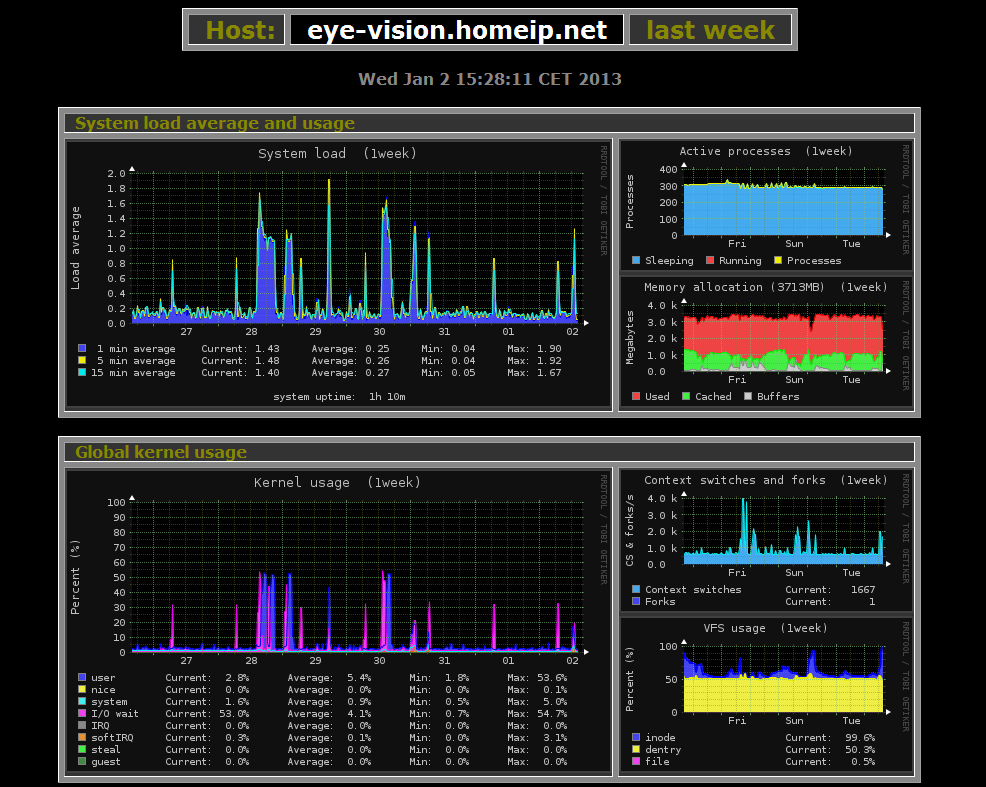Click the blue 1 min average legend swatch
Viewport: 986px width, 787px height.
tap(82, 348)
